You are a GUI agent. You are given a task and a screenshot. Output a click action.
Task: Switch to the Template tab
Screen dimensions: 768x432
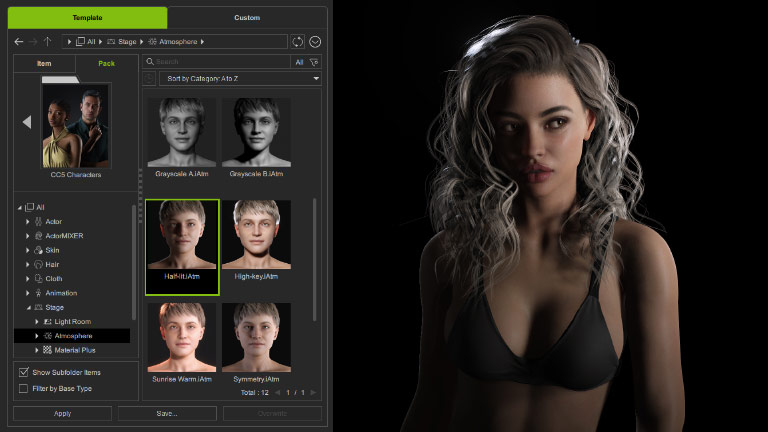[x=87, y=18]
